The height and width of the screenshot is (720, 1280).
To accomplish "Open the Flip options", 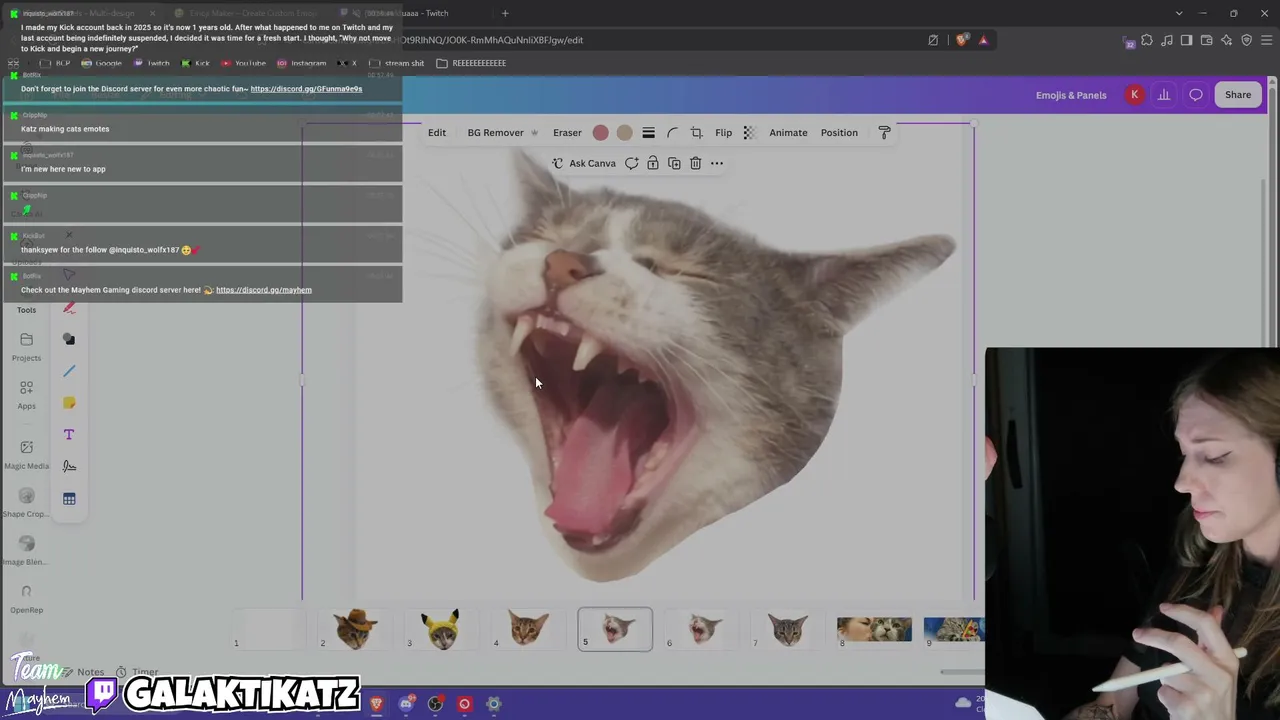I will pos(723,133).
